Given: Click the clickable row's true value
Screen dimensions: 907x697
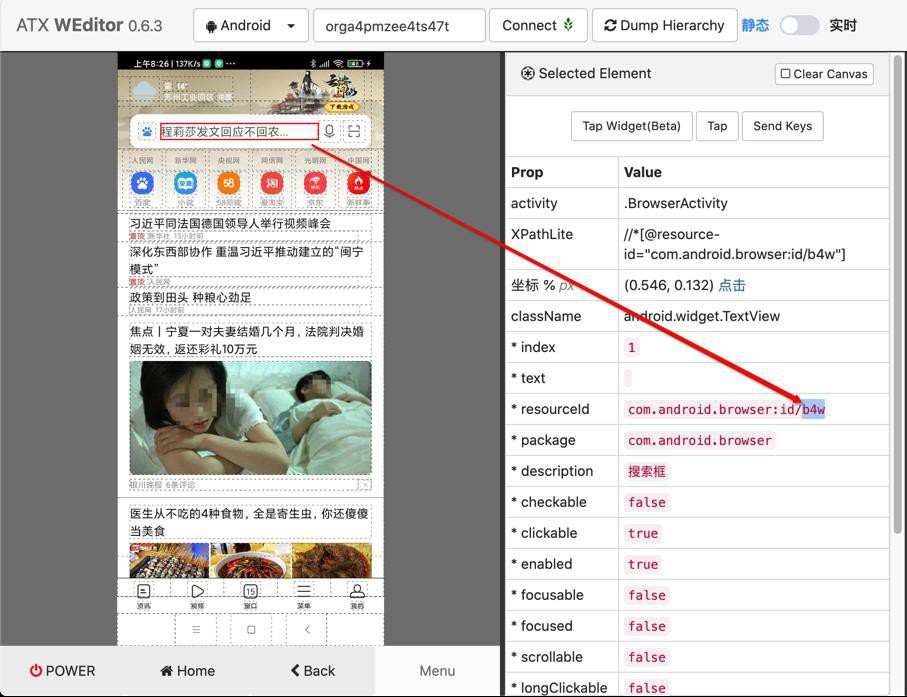Looking at the screenshot, I should (x=643, y=533).
